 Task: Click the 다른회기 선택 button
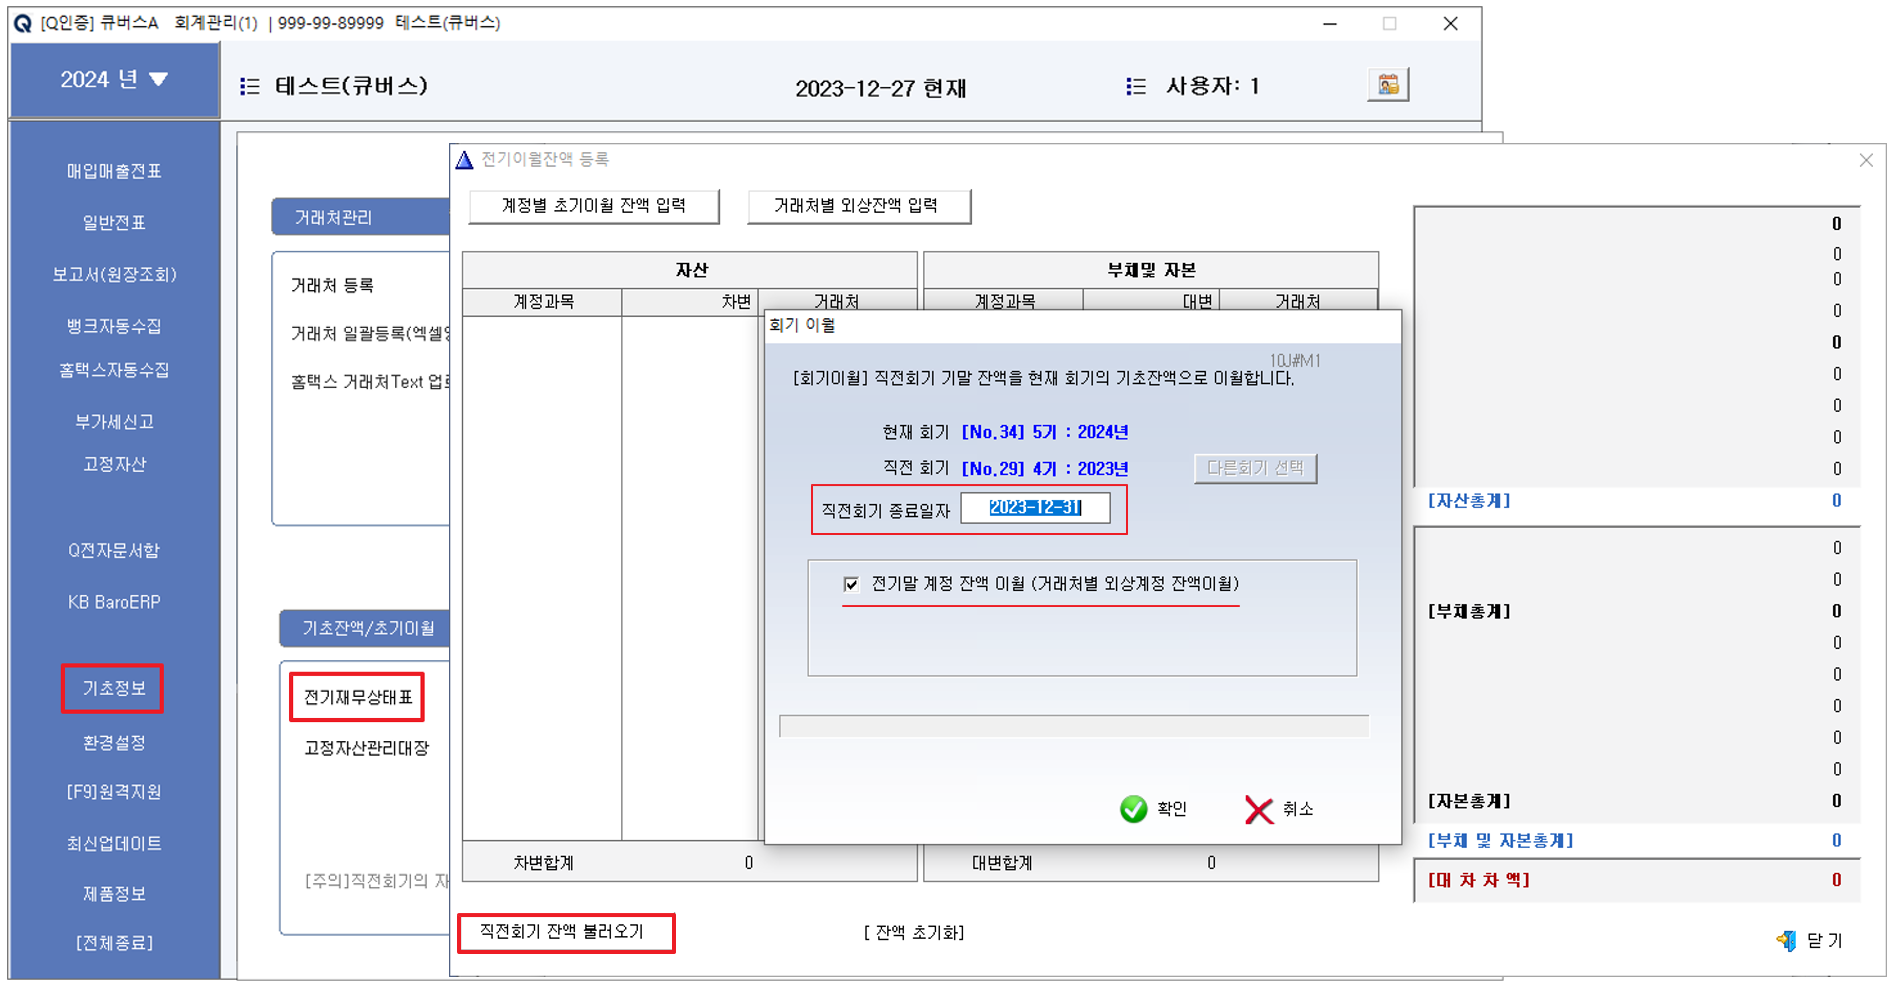[1255, 468]
